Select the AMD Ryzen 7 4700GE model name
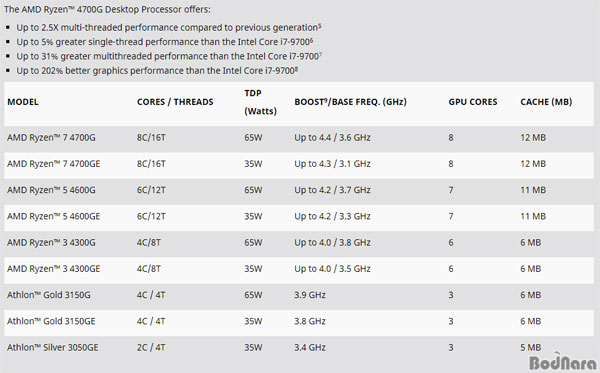 [54, 164]
